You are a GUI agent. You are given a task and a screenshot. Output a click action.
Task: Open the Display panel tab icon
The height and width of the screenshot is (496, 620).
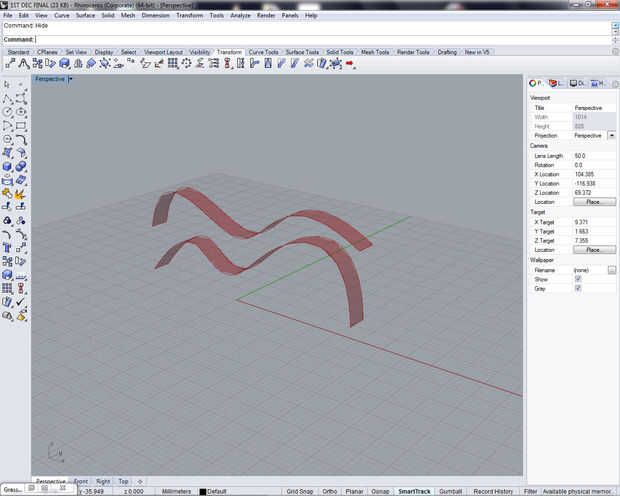click(x=575, y=84)
